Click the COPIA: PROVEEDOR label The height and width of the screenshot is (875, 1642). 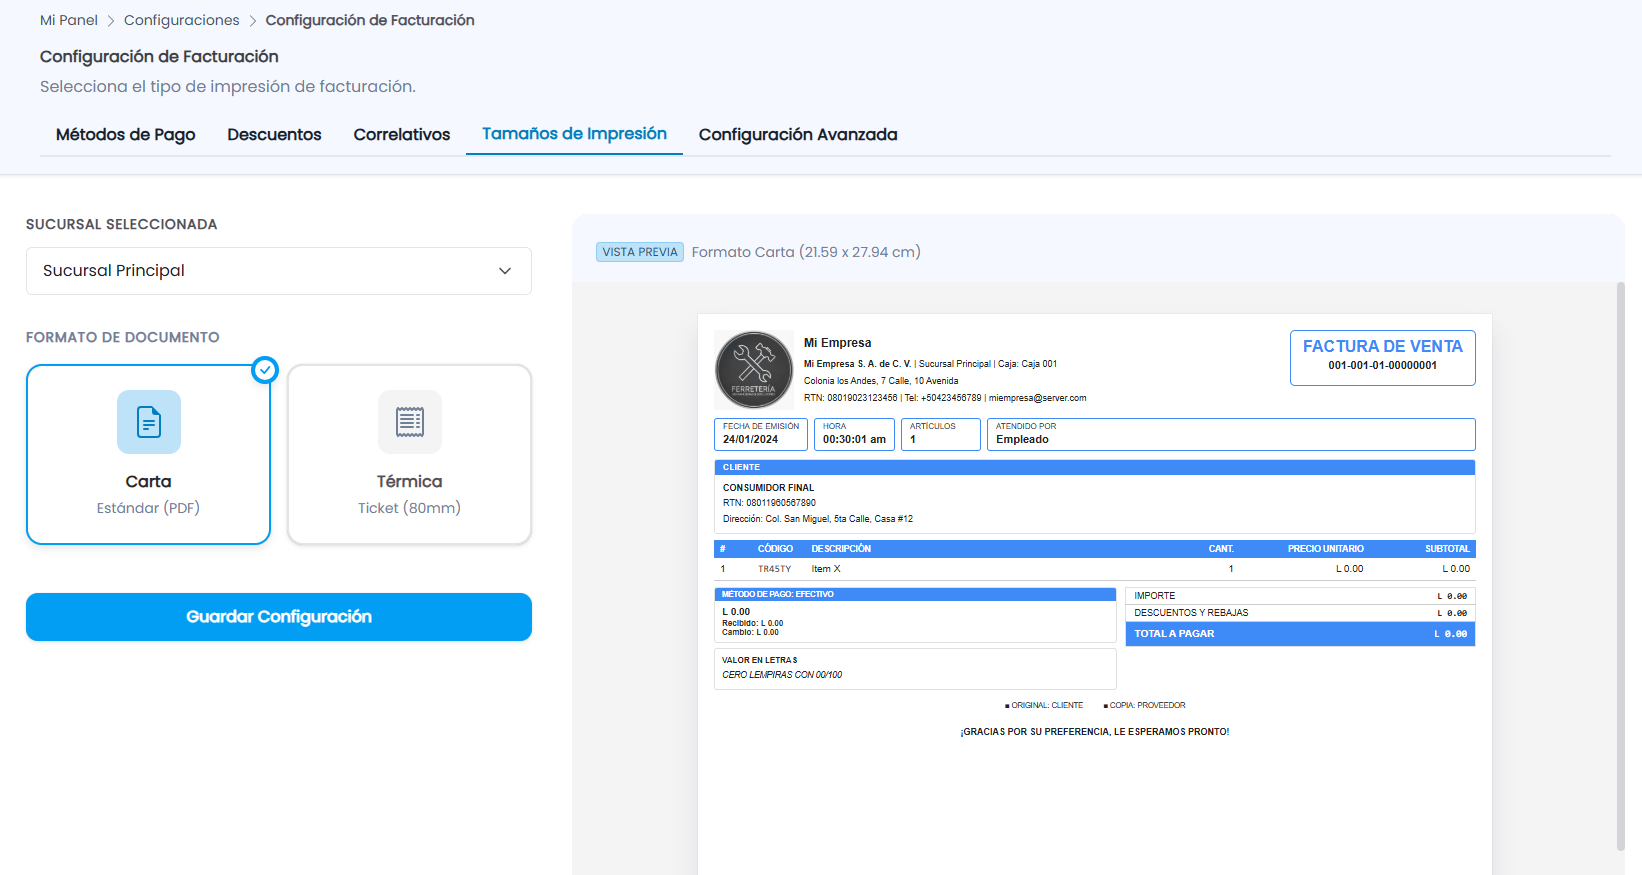click(x=1145, y=705)
